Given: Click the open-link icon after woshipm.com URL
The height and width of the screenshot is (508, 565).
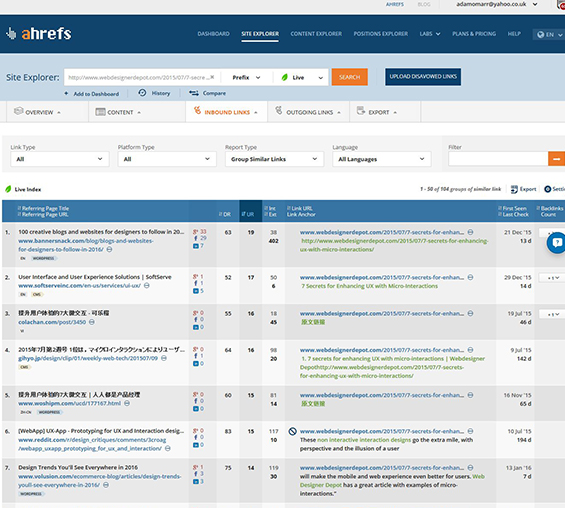Looking at the screenshot, I should (x=127, y=403).
